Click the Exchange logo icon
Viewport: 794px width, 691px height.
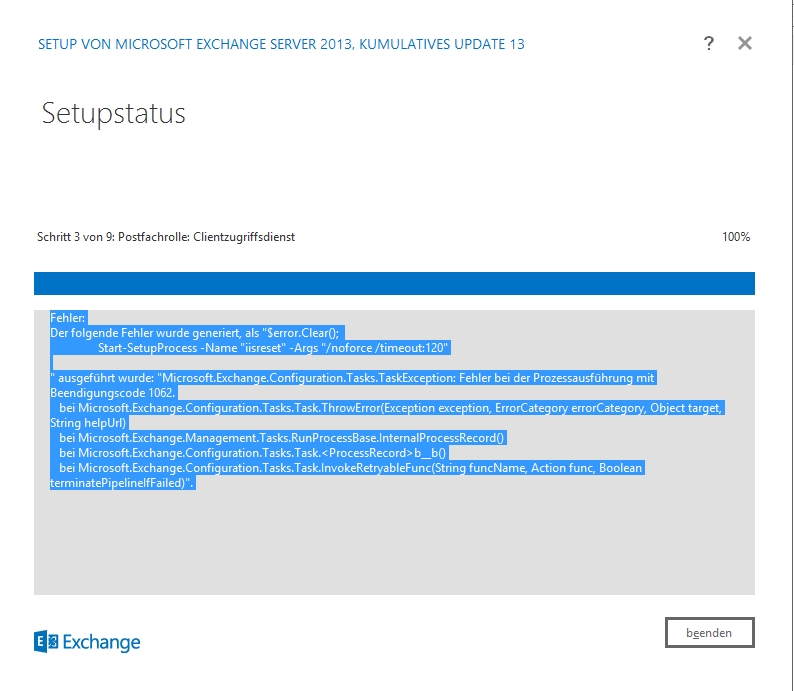point(46,642)
